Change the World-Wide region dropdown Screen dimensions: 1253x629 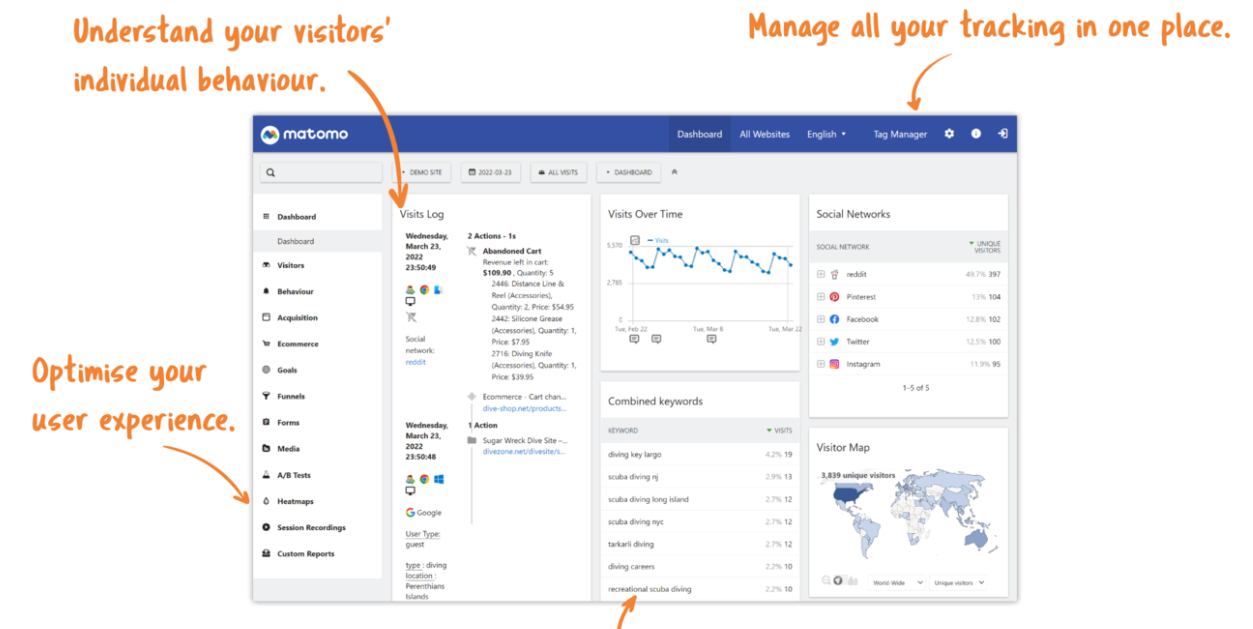click(x=897, y=580)
